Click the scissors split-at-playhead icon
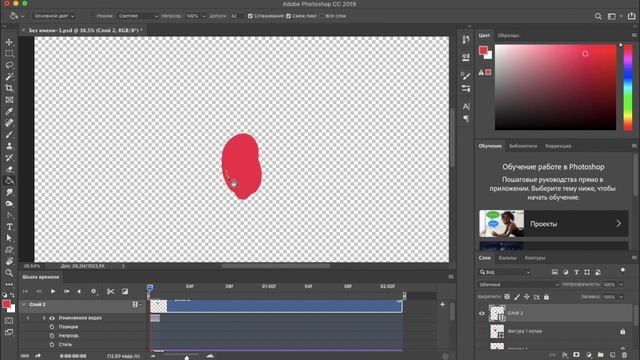This screenshot has width=640, height=360. pos(110,291)
